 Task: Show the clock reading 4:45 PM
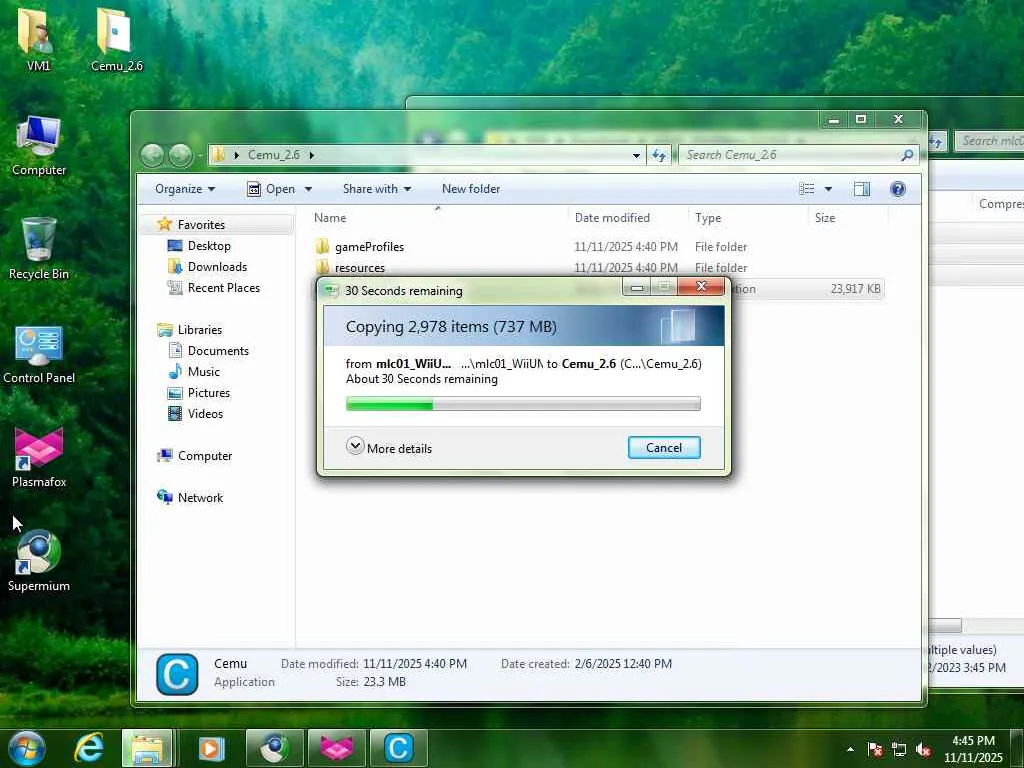click(x=973, y=741)
